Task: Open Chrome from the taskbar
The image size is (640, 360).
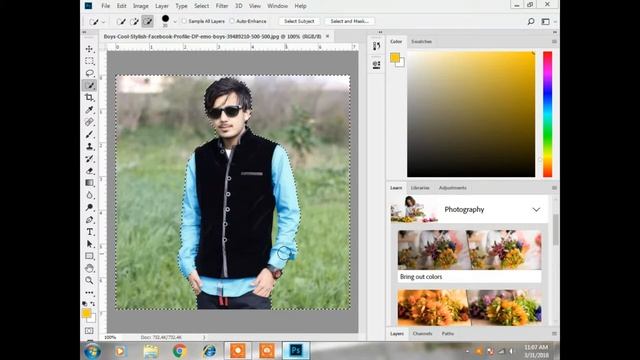Action: click(x=179, y=351)
